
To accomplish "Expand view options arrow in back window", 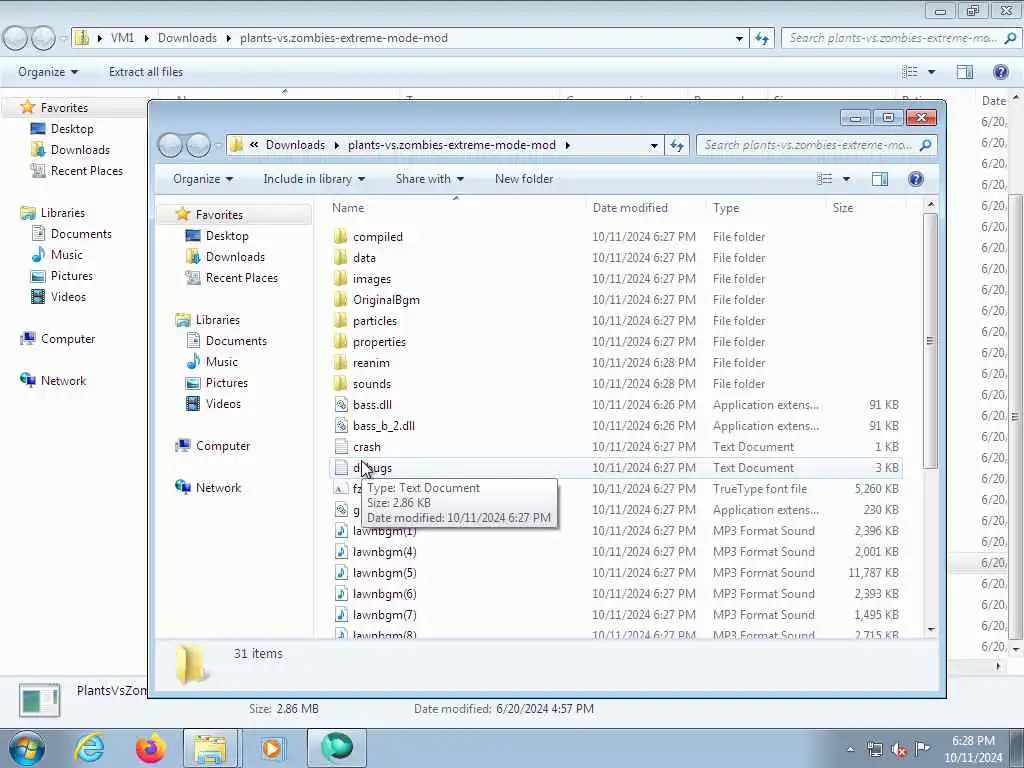I will 931,72.
